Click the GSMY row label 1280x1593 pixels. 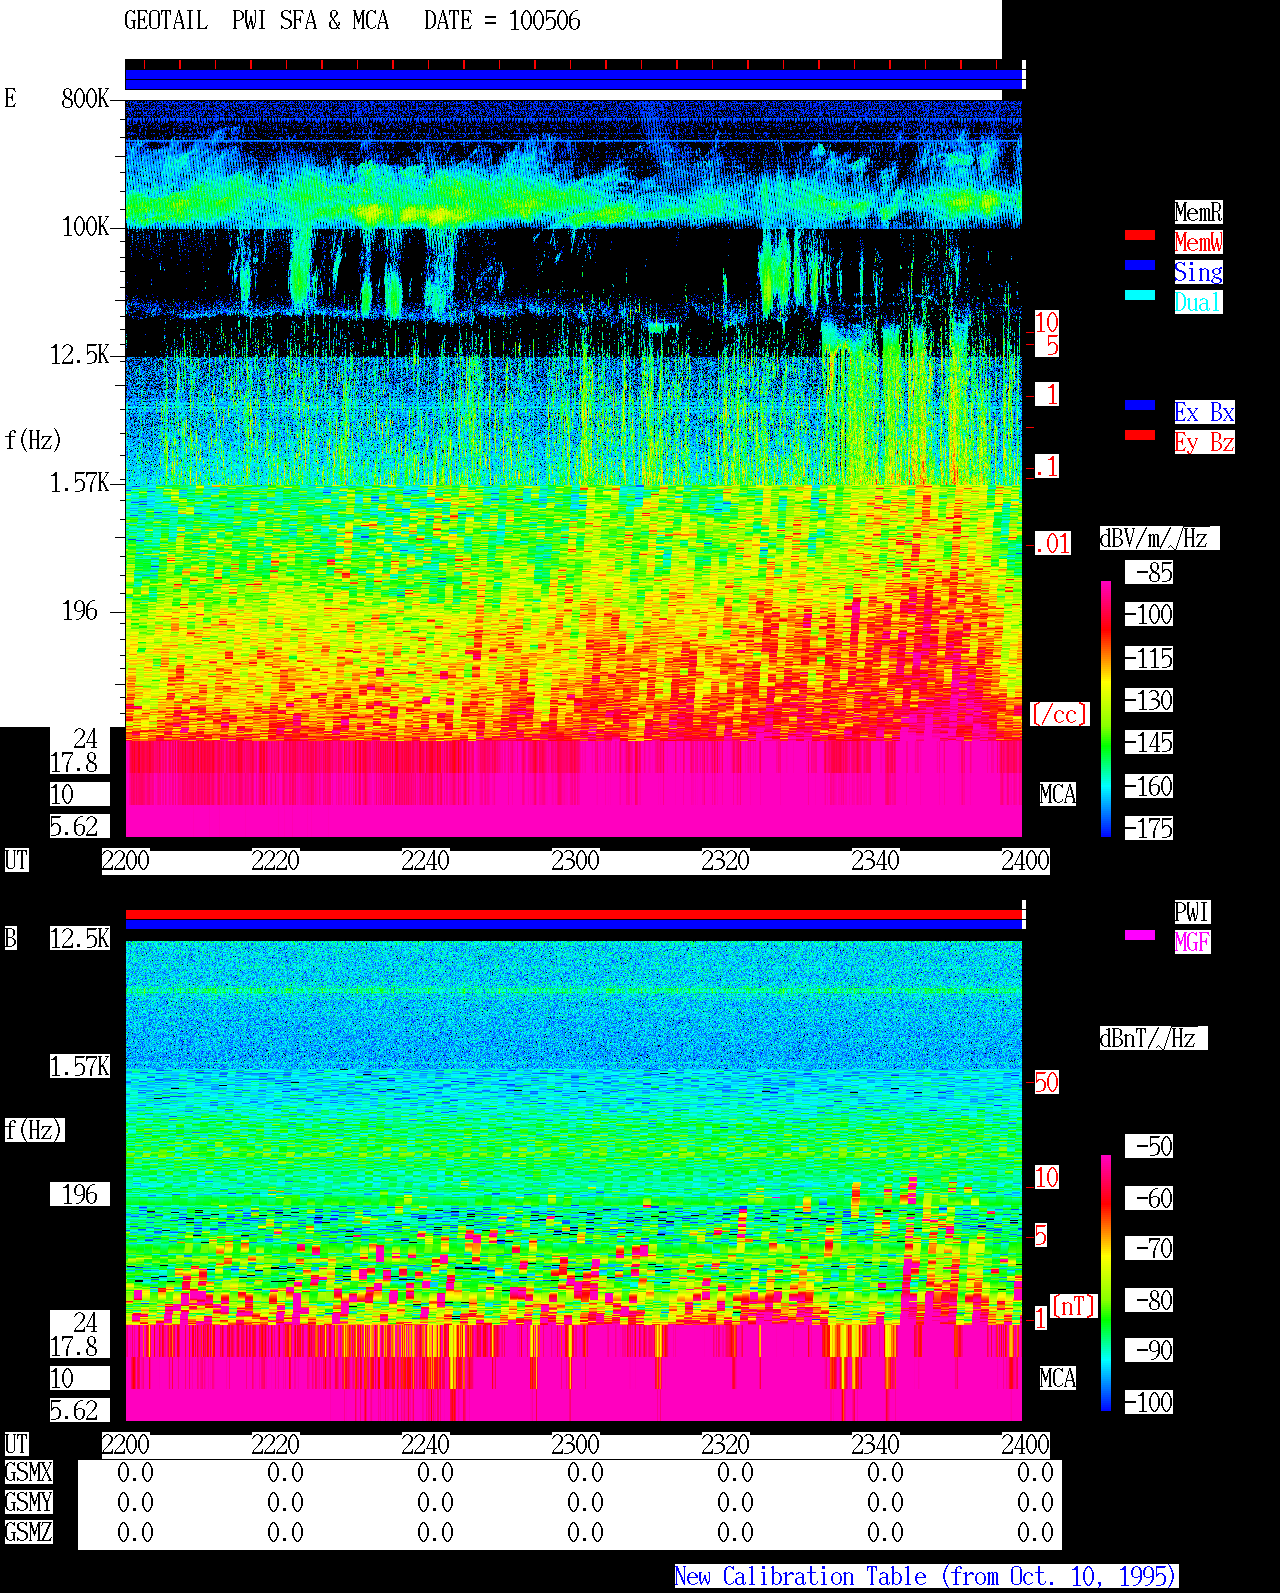pos(28,1502)
